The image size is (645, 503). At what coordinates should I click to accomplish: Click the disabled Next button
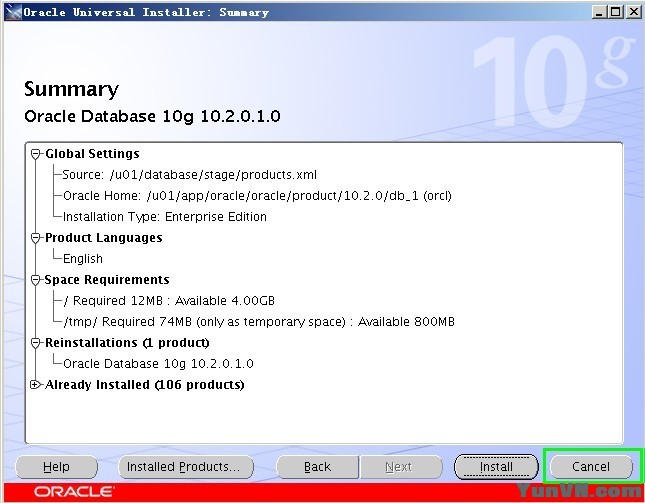tap(401, 467)
